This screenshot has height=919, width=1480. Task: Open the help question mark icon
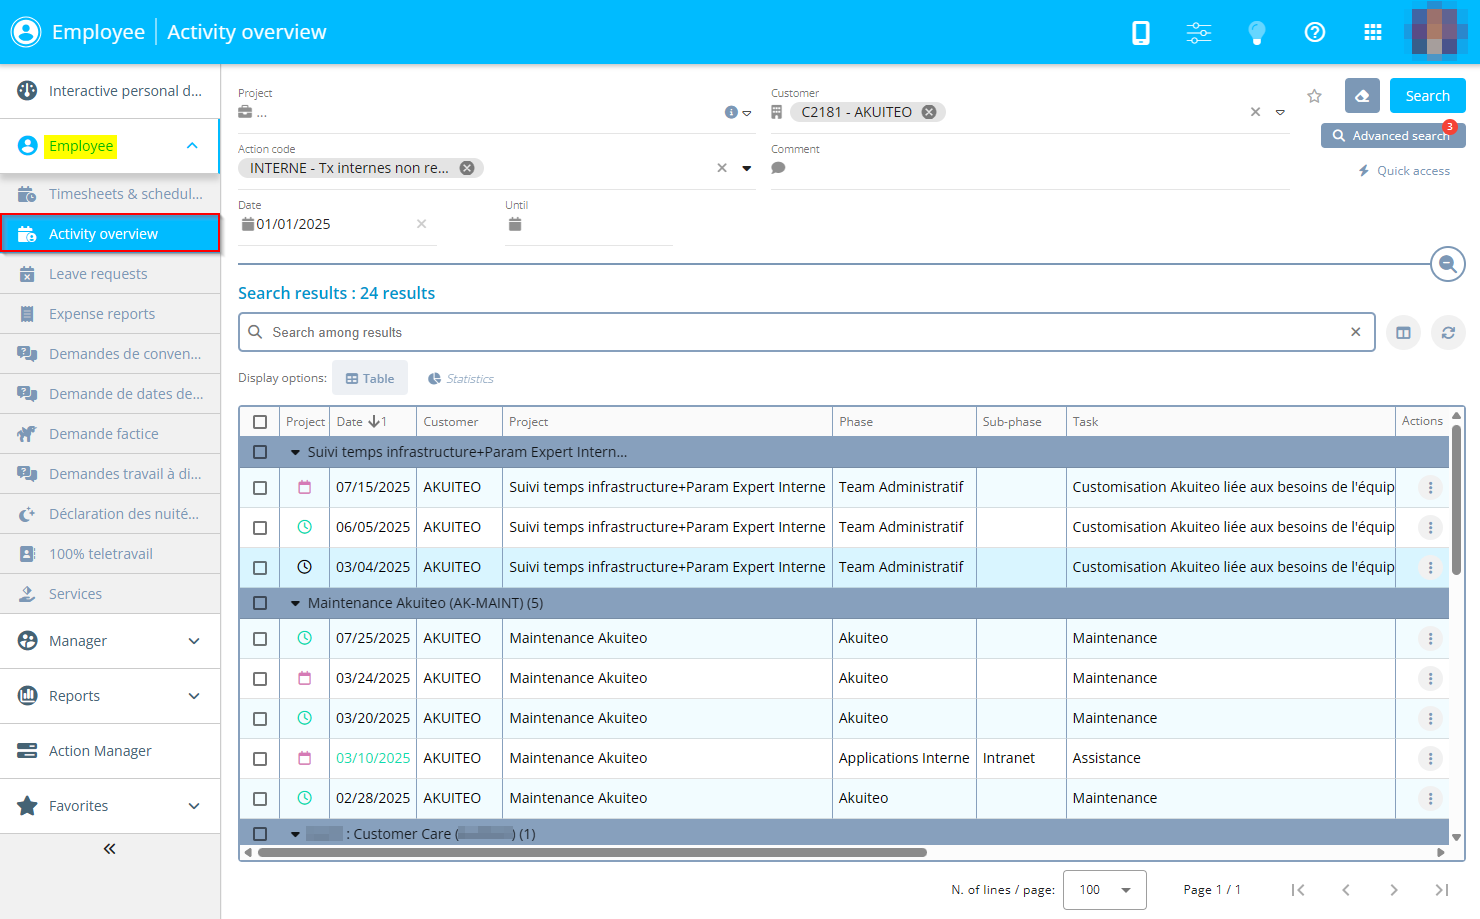tap(1315, 33)
